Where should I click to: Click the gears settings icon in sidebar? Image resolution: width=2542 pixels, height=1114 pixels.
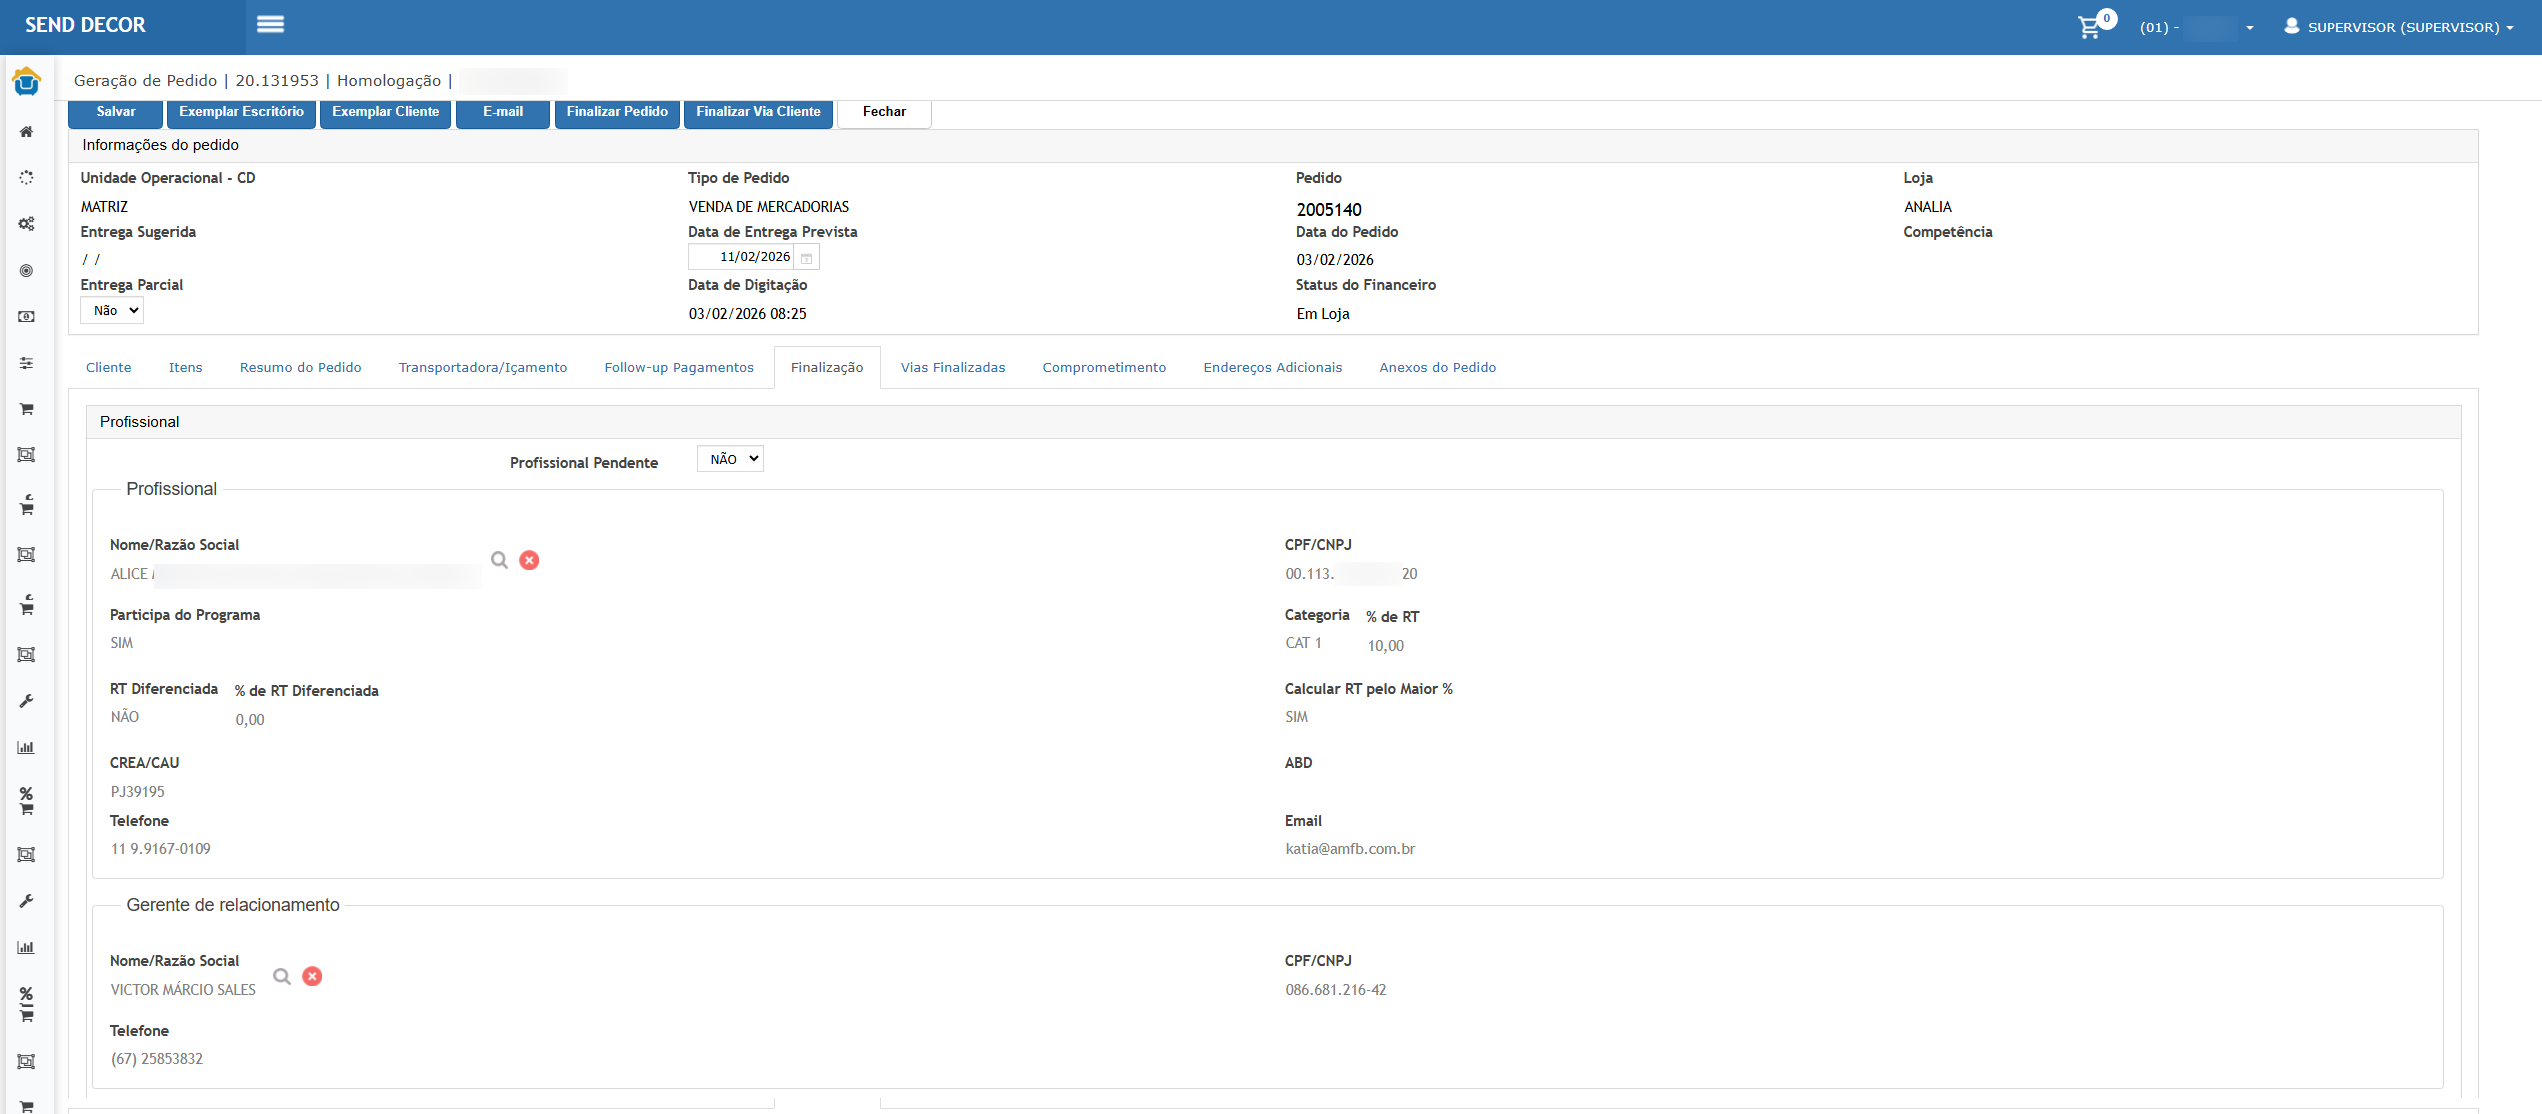[27, 224]
